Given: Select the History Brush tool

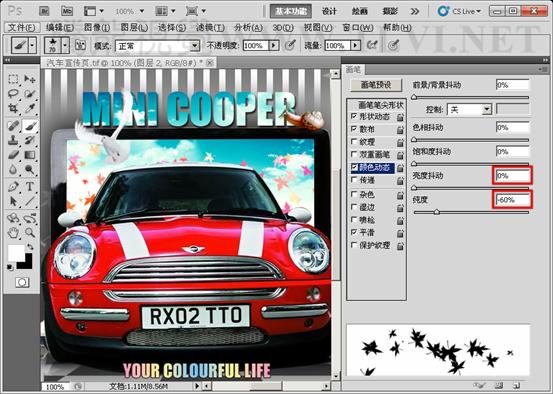Looking at the screenshot, I should coord(30,140).
